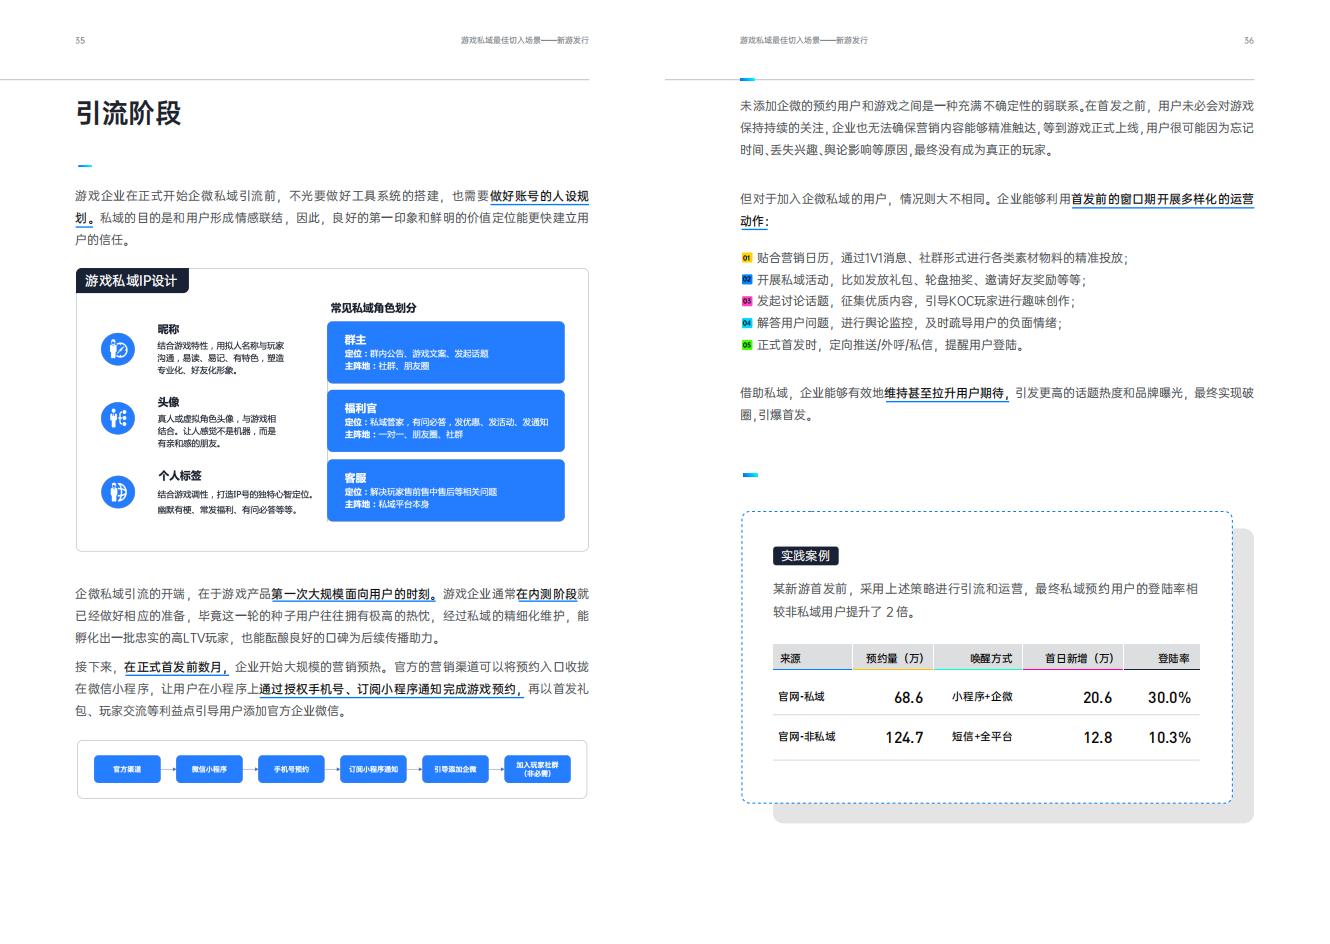Click the 20.6 table value

[x=1097, y=697]
